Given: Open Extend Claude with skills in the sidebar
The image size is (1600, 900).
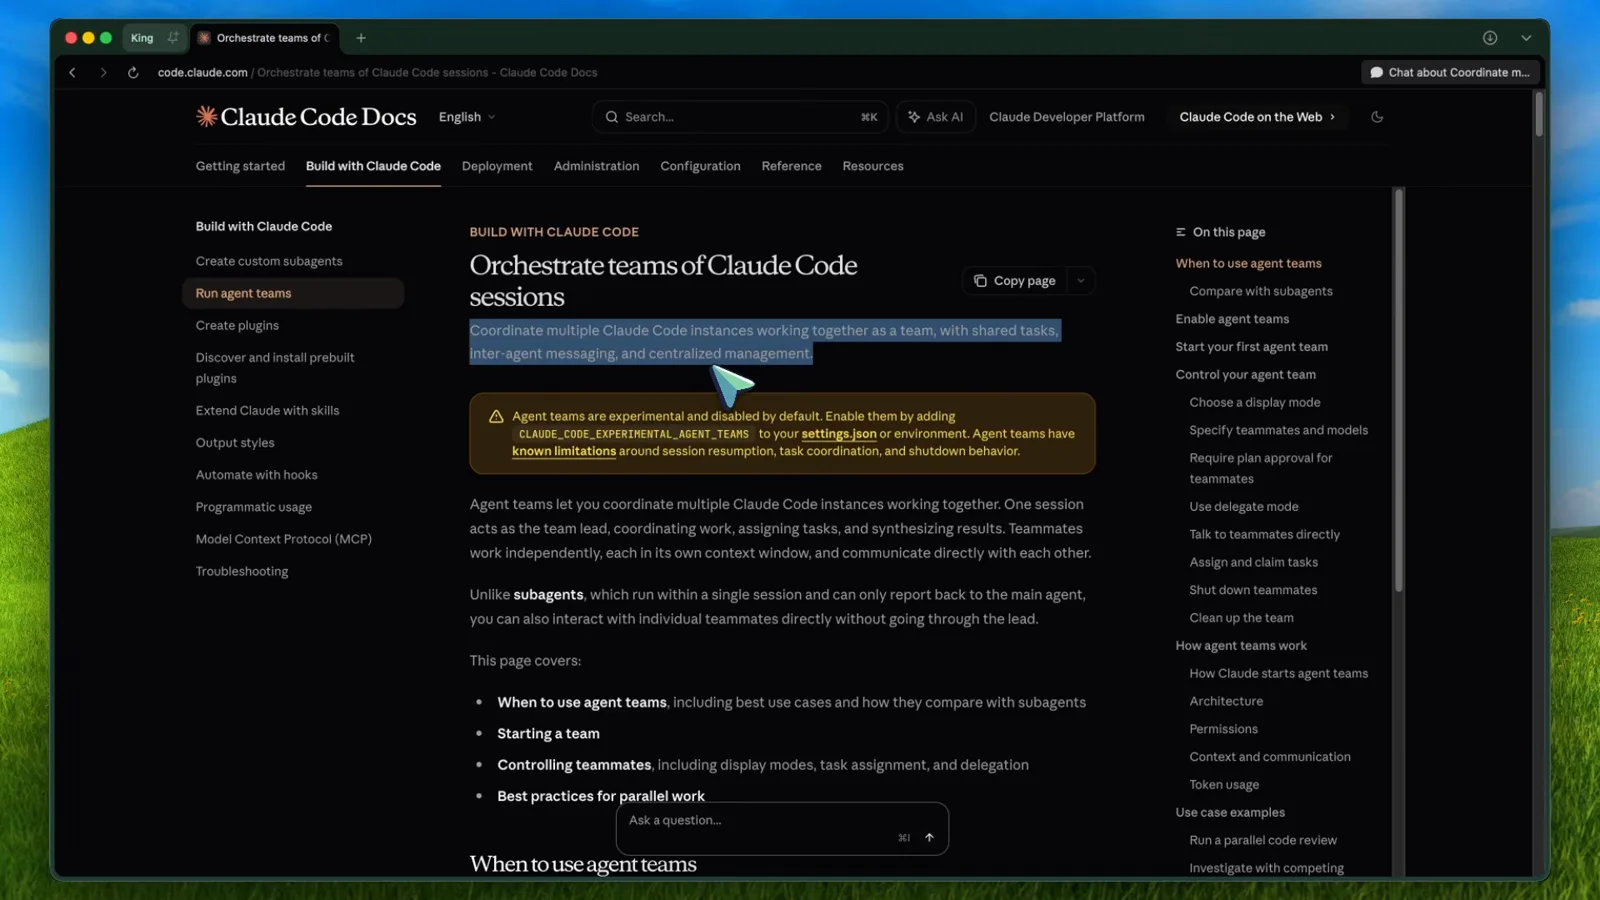Looking at the screenshot, I should click(267, 410).
